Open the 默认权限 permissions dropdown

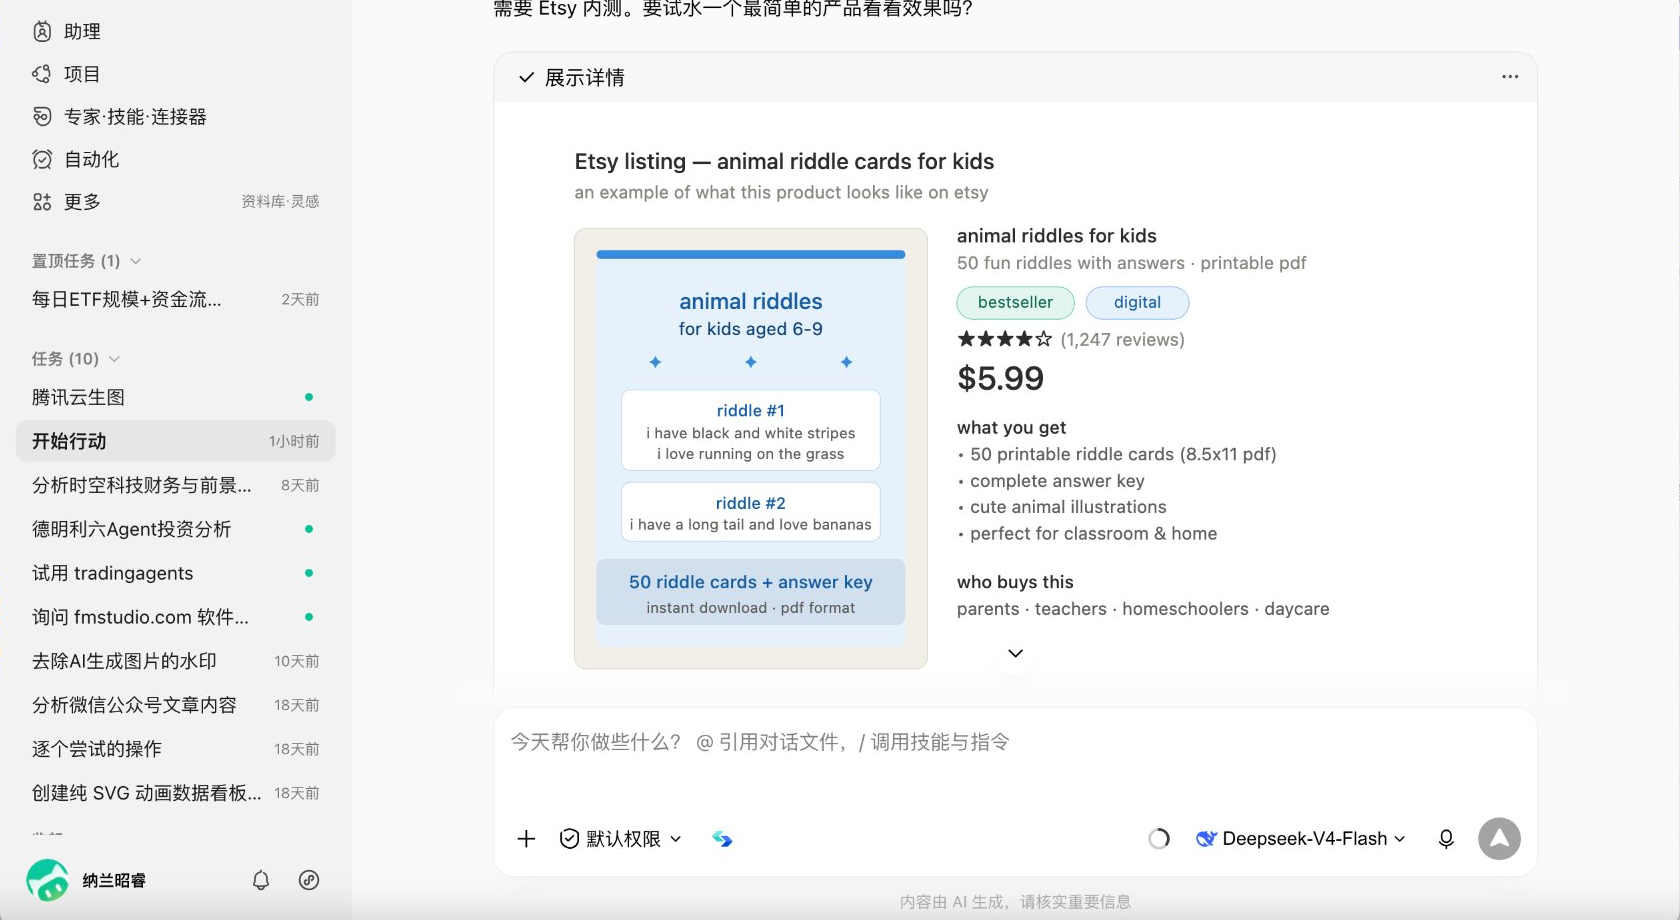coord(621,839)
